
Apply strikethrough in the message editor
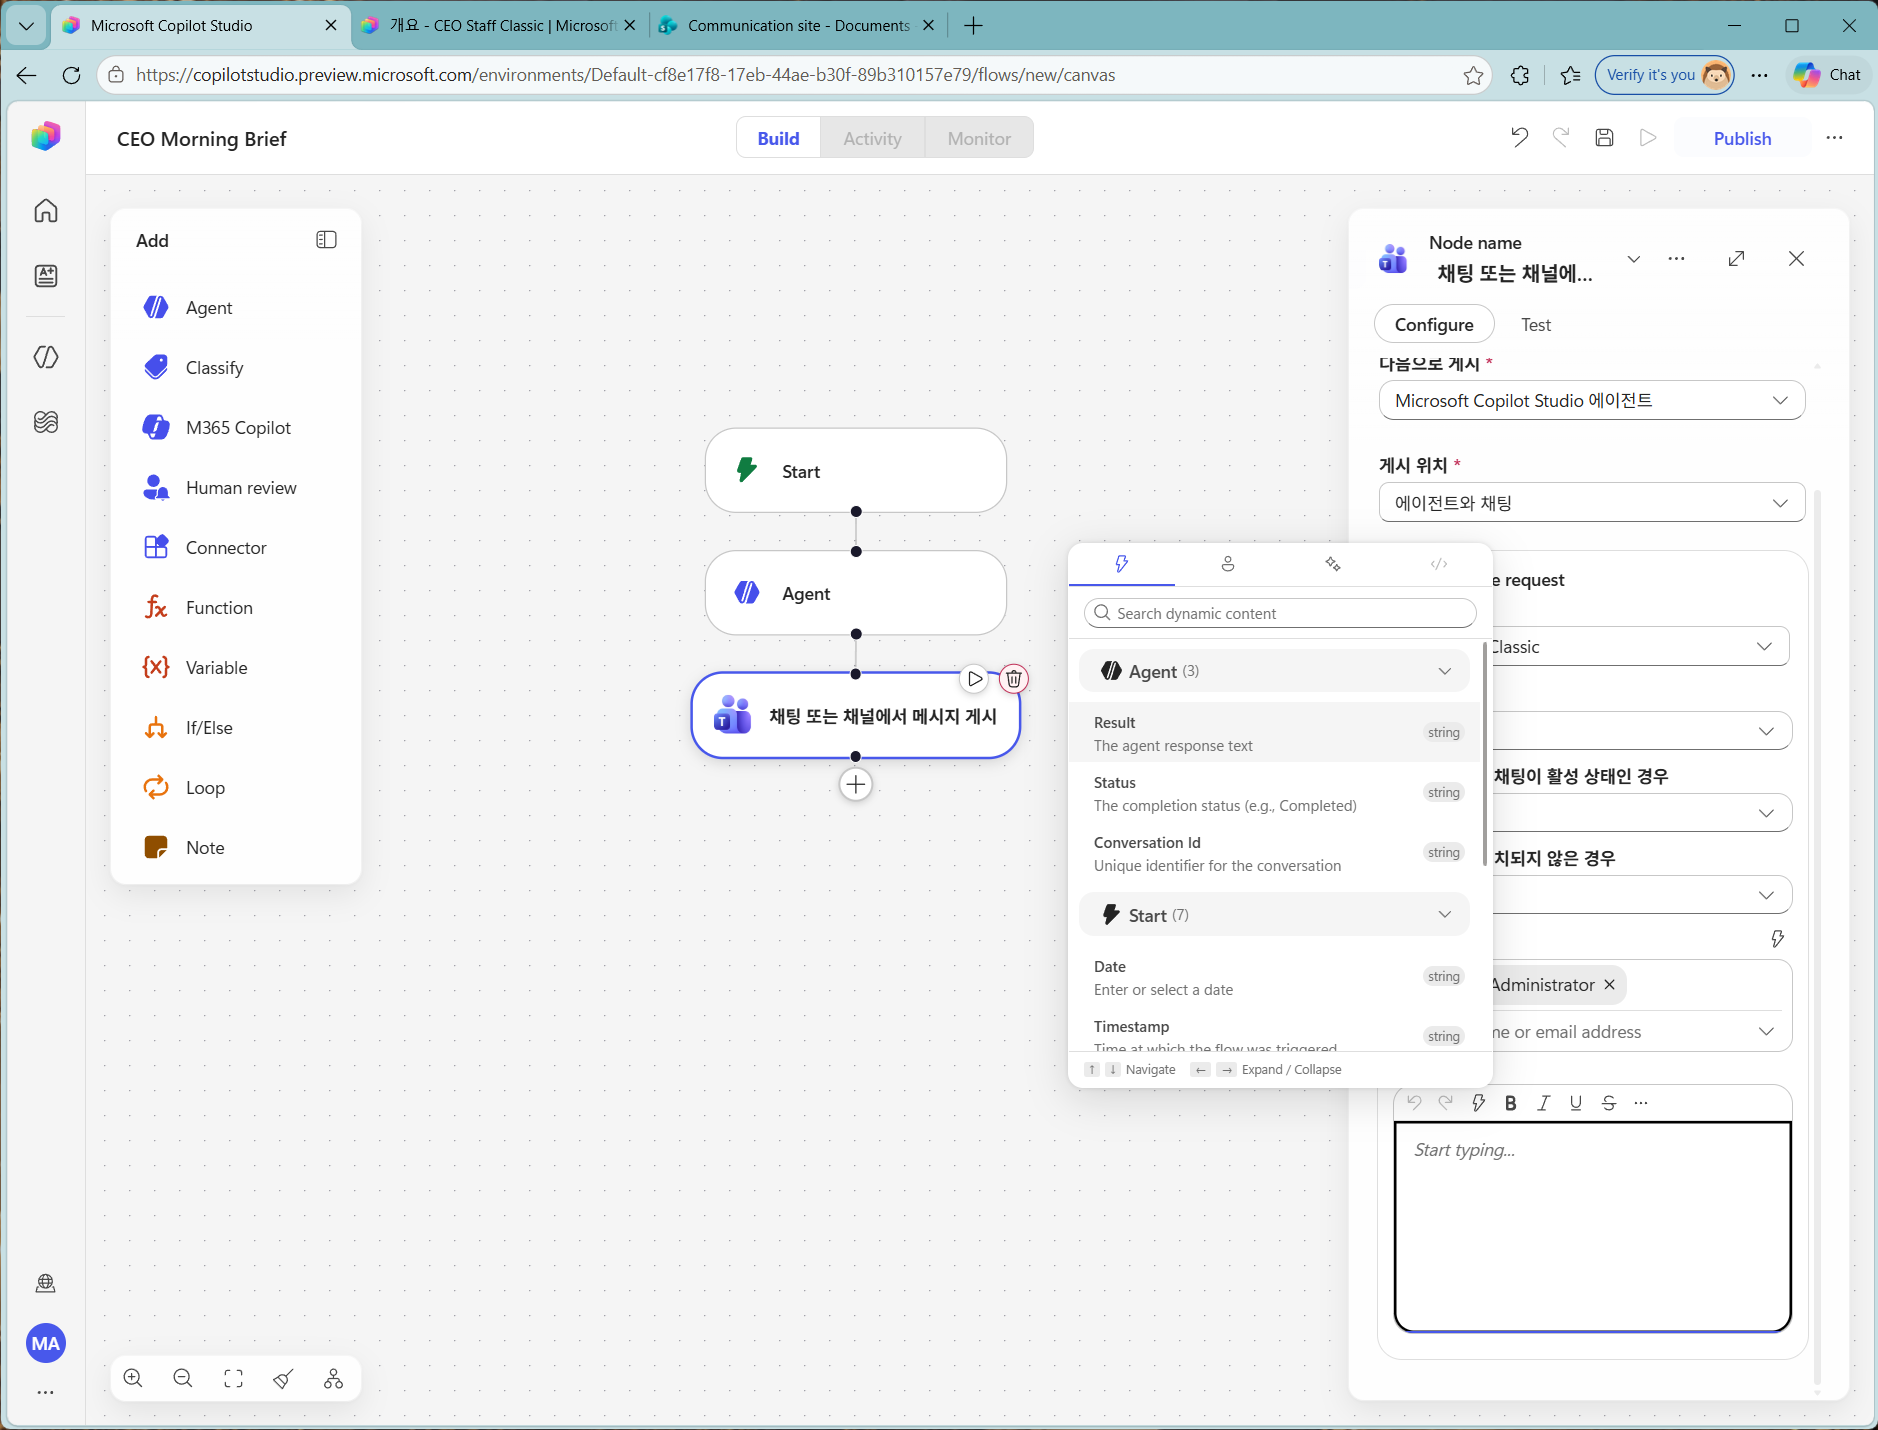pyautogui.click(x=1609, y=1103)
